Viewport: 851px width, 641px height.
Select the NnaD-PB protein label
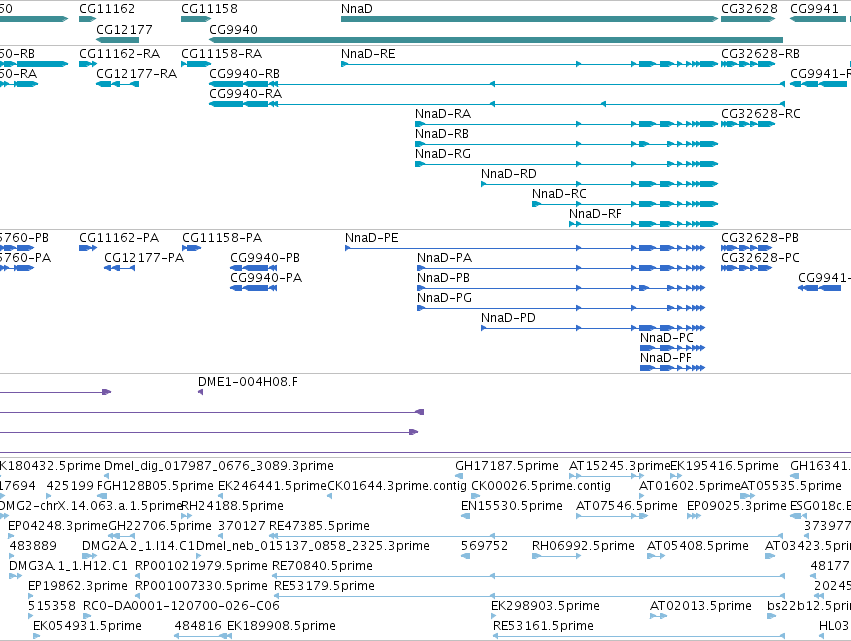pos(443,278)
